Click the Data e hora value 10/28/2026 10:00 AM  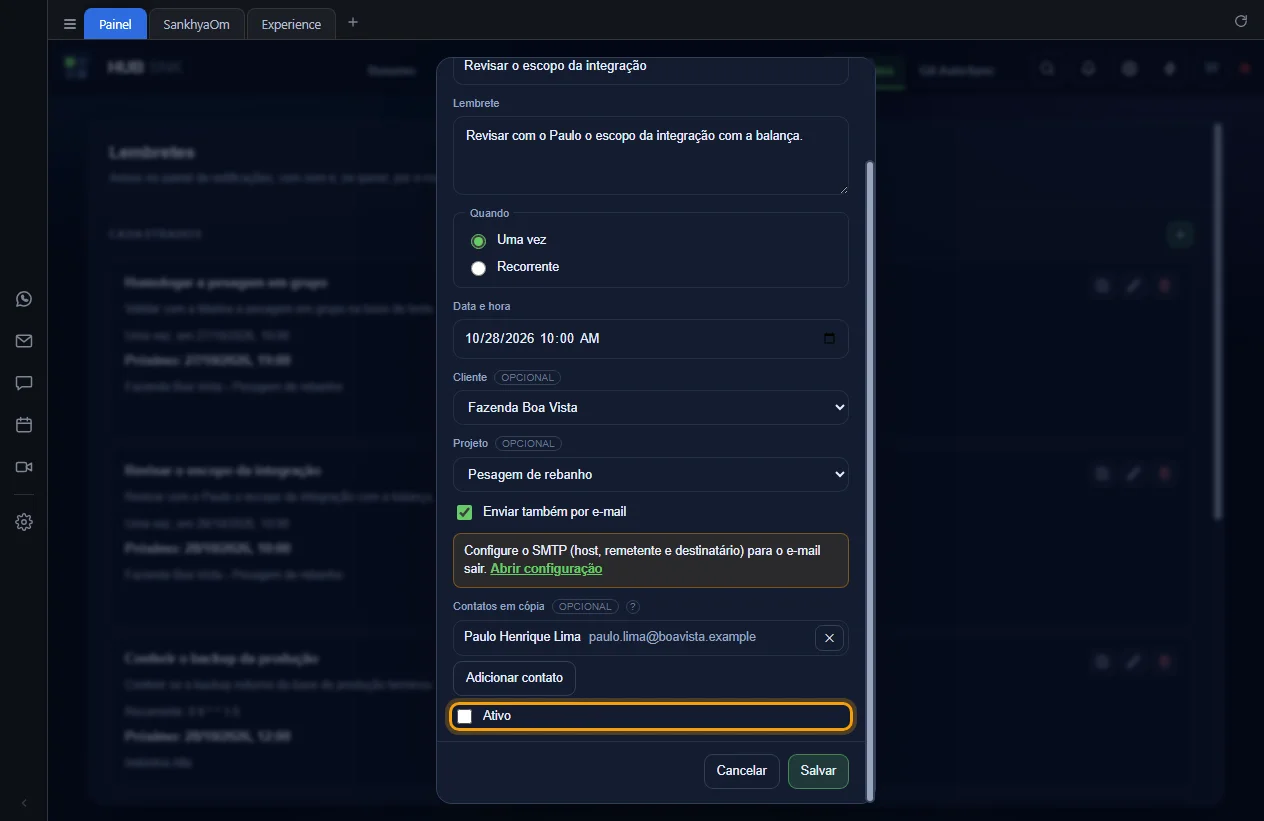point(532,338)
